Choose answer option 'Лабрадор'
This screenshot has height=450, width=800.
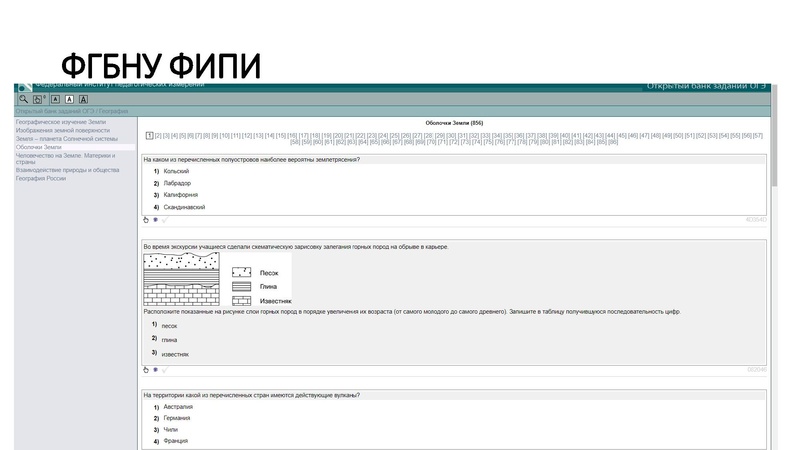[176, 183]
